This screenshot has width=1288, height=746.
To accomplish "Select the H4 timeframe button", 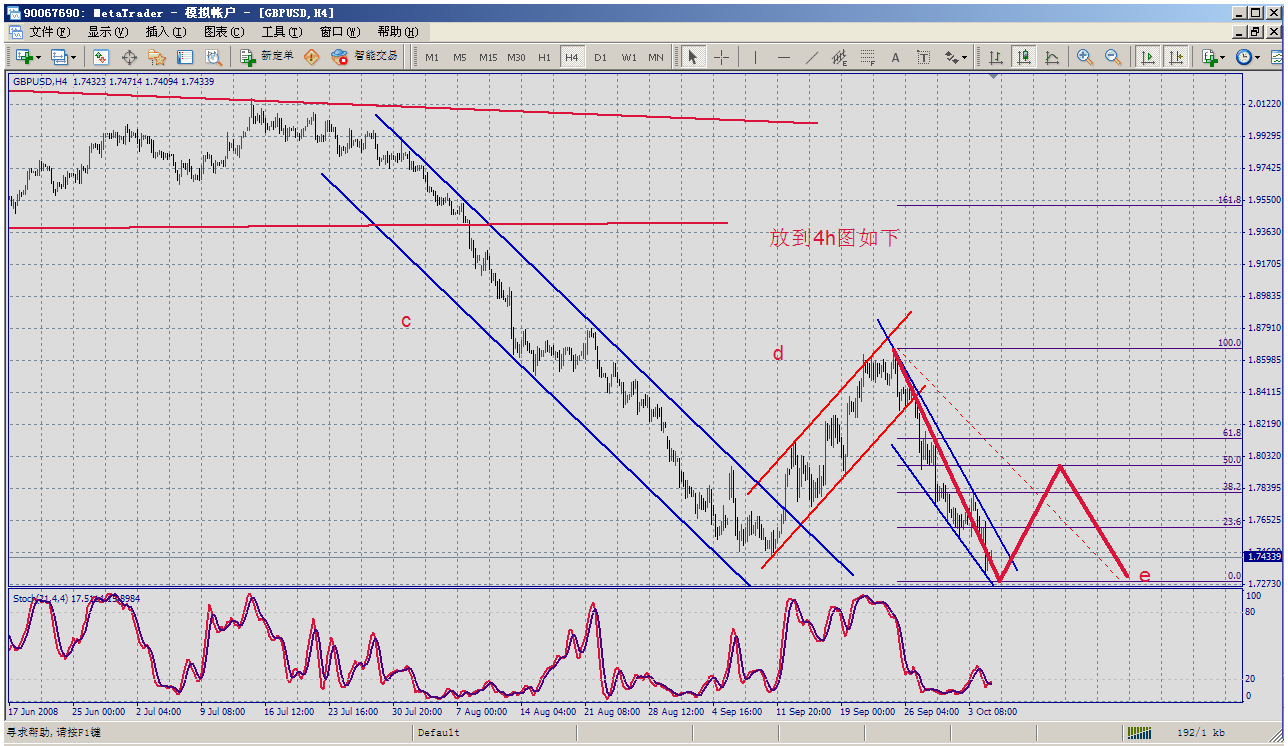I will 572,57.
